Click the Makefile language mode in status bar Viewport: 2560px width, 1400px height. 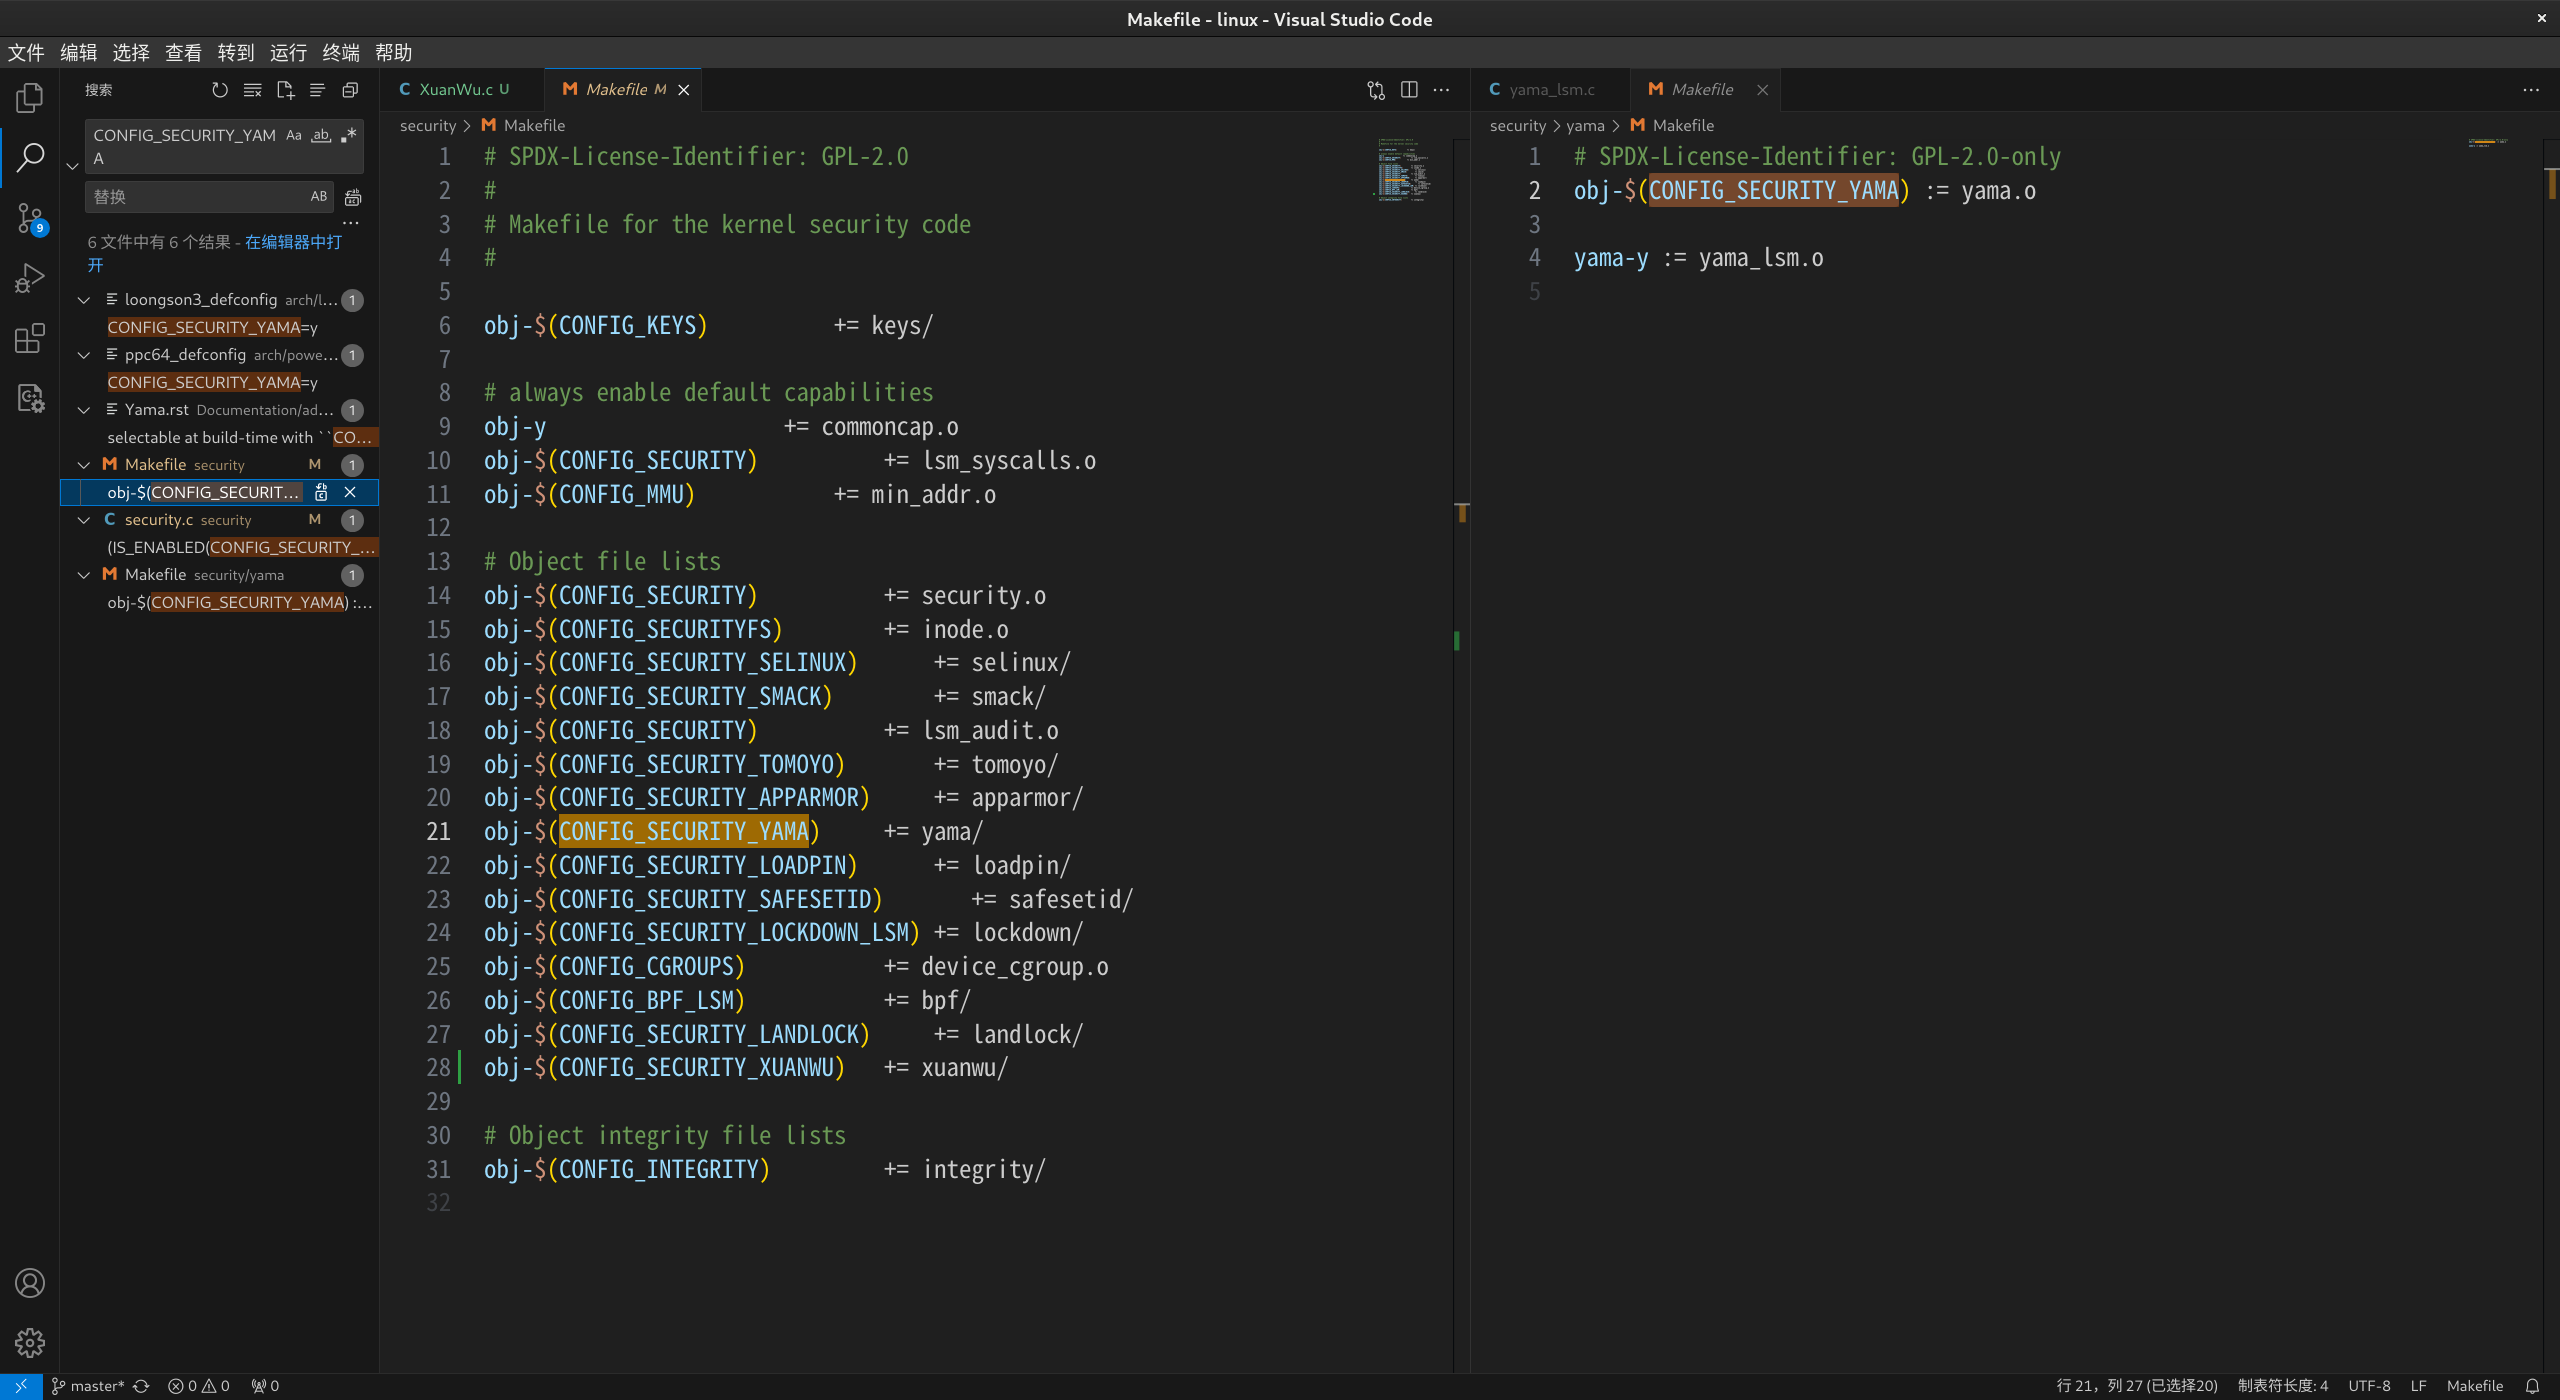click(2474, 1386)
